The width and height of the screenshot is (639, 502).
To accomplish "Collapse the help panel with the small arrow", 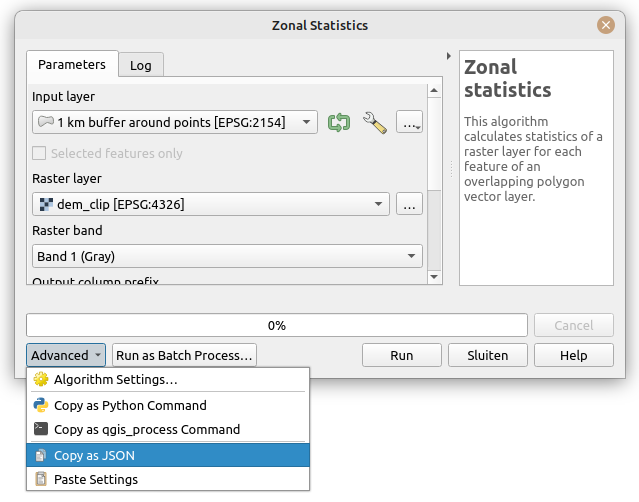I will pyautogui.click(x=448, y=56).
